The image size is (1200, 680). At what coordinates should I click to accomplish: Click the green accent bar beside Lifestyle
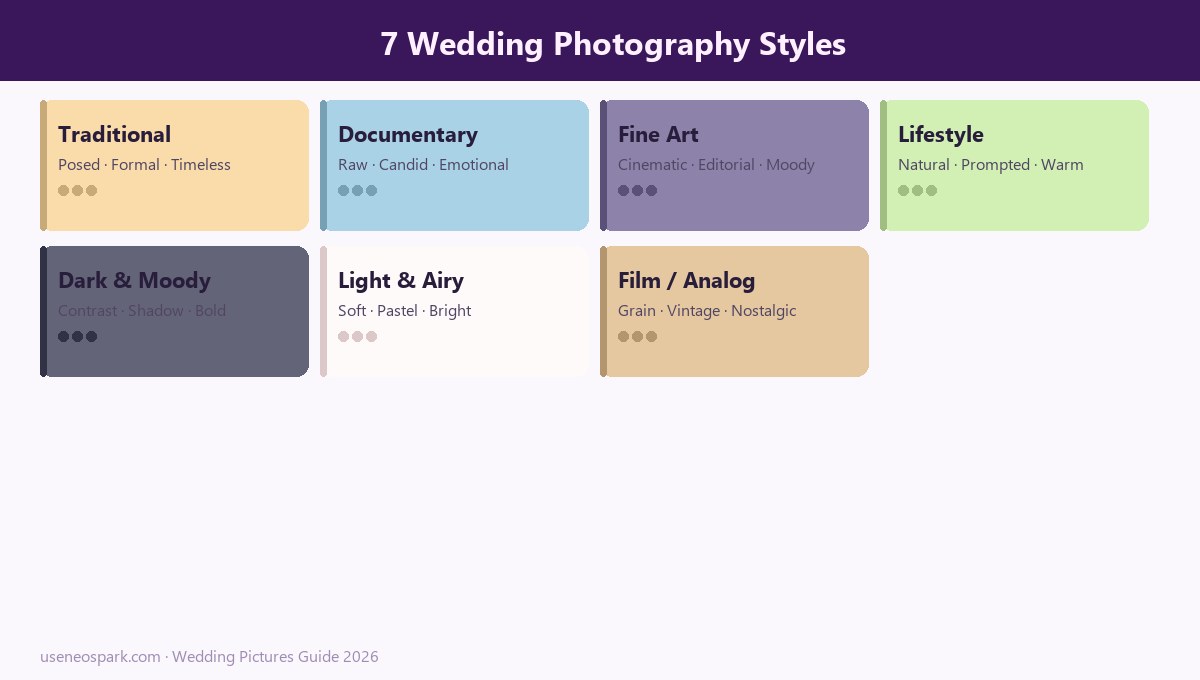click(x=883, y=165)
